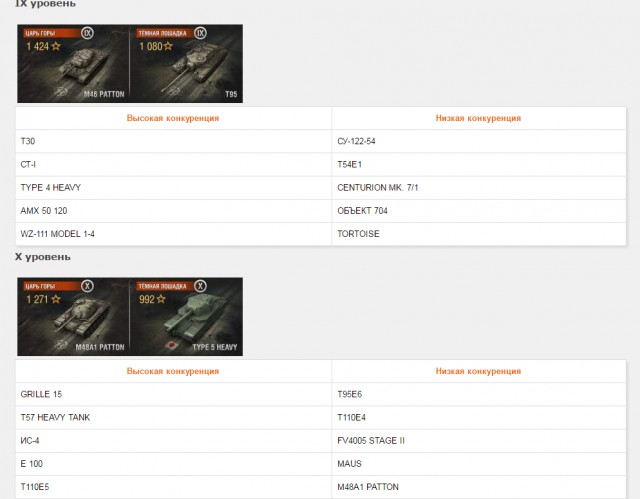Select the FV4005 STAGE II cell
The height and width of the screenshot is (499, 640).
[479, 441]
